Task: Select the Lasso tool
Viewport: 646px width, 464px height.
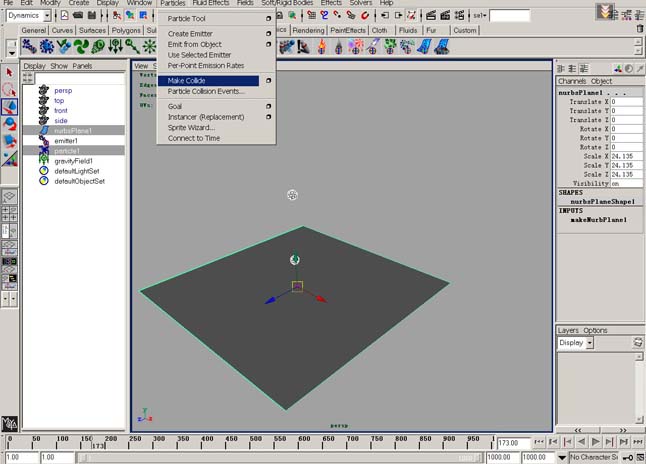Action: (9, 89)
